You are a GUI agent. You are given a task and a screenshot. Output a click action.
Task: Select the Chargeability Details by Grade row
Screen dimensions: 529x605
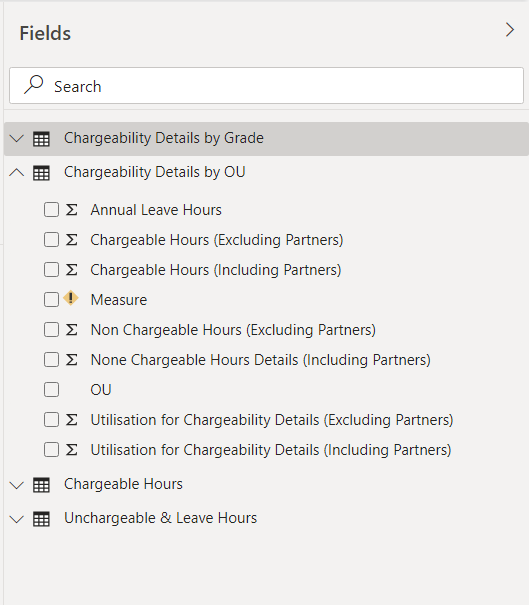pos(266,139)
